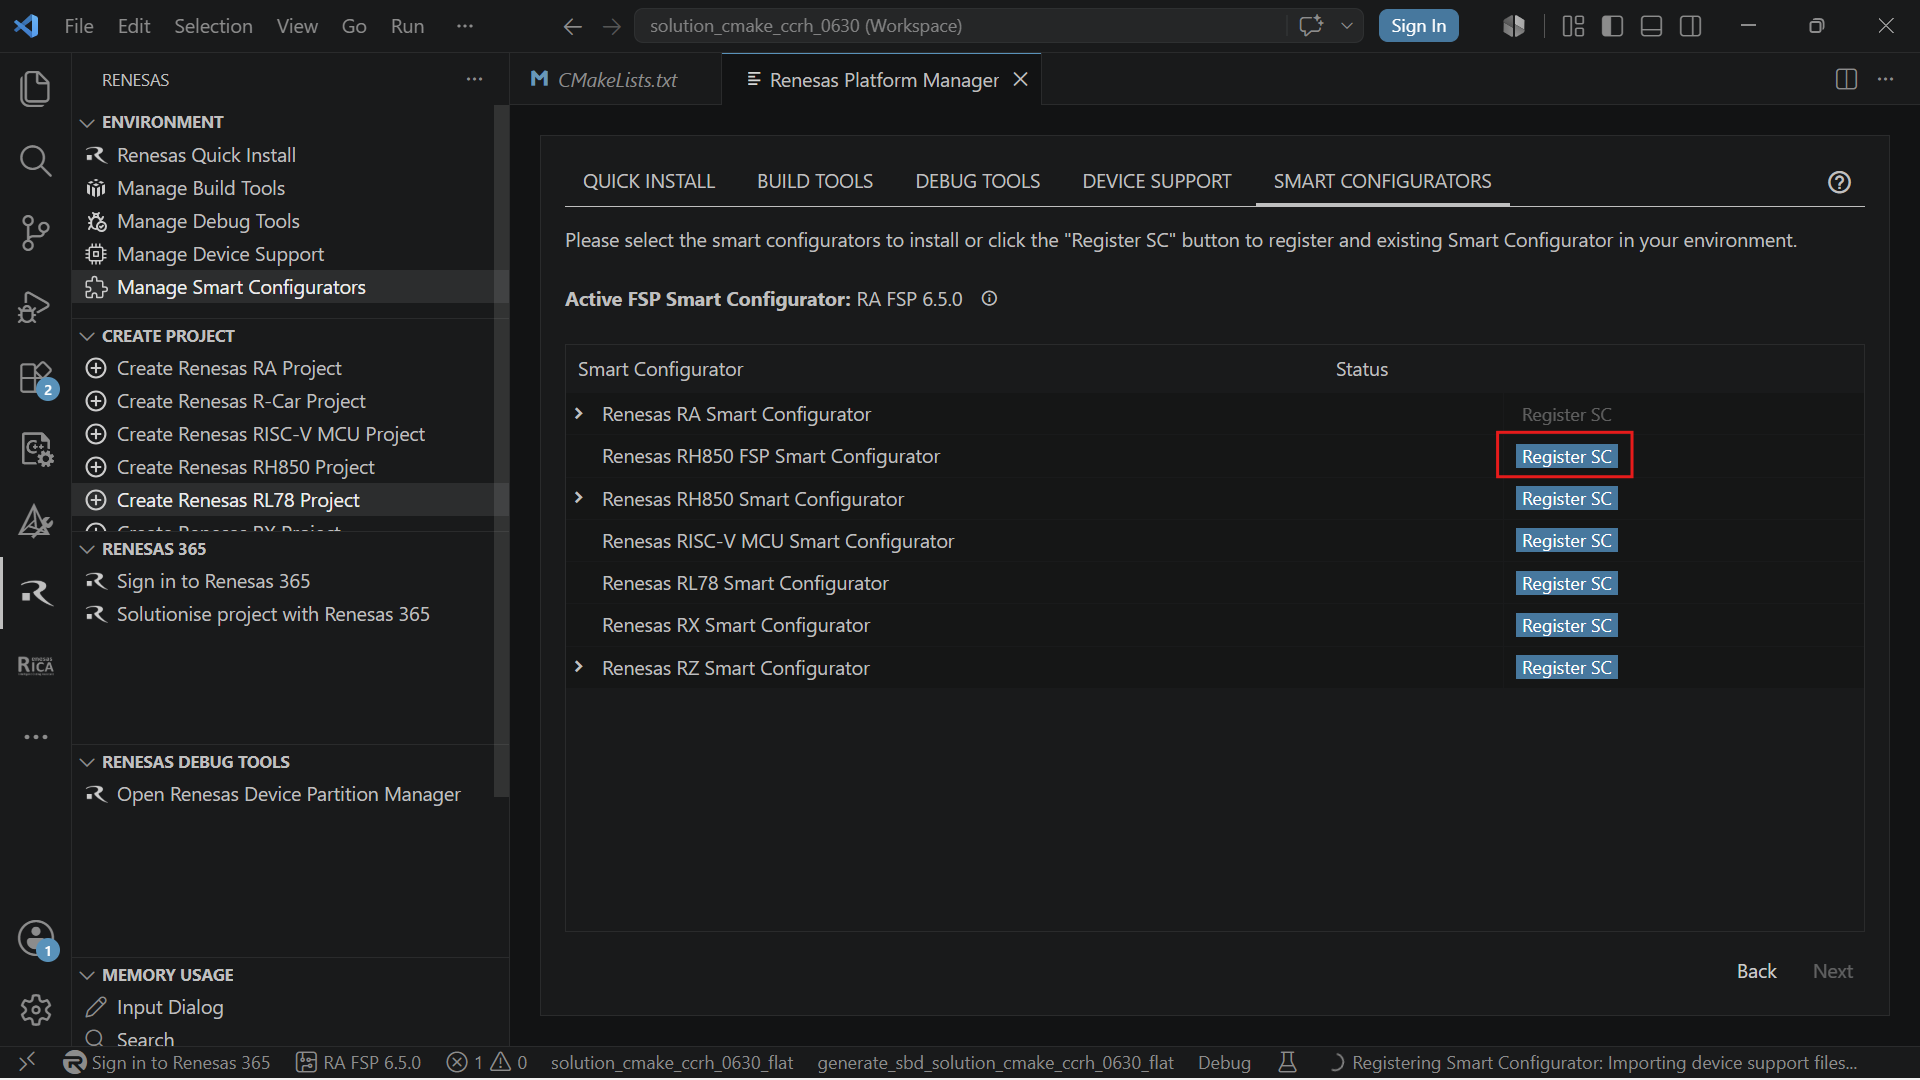The image size is (1920, 1080).
Task: Click the Active FSP info icon
Action: point(989,298)
